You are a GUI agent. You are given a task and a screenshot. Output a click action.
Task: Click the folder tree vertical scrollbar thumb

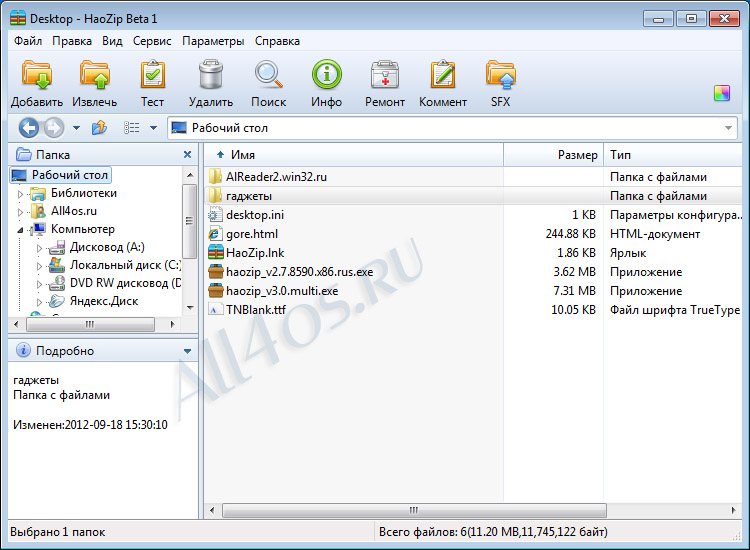[x=189, y=221]
